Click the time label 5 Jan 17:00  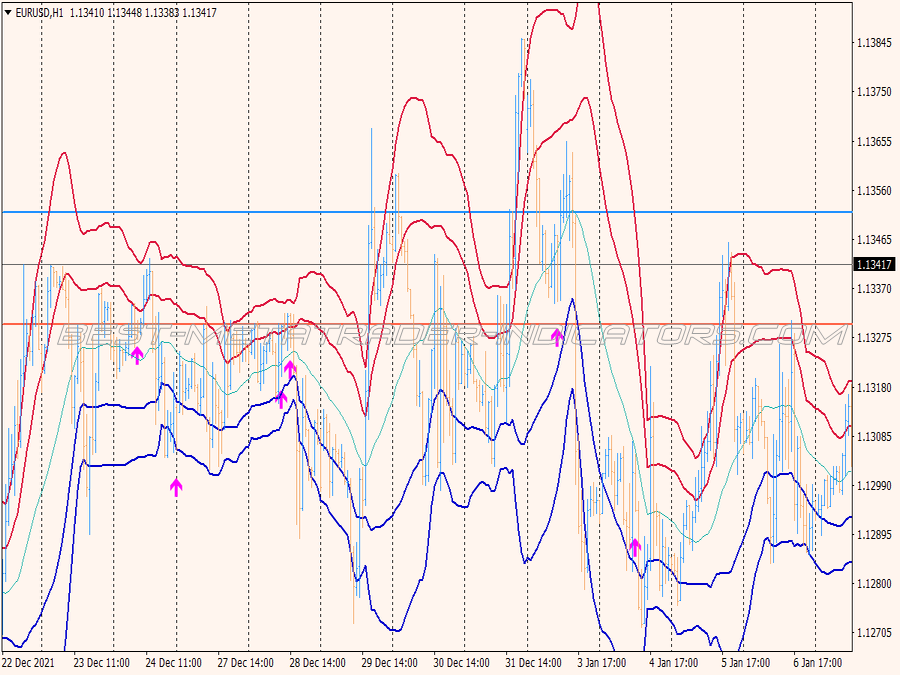746,663
